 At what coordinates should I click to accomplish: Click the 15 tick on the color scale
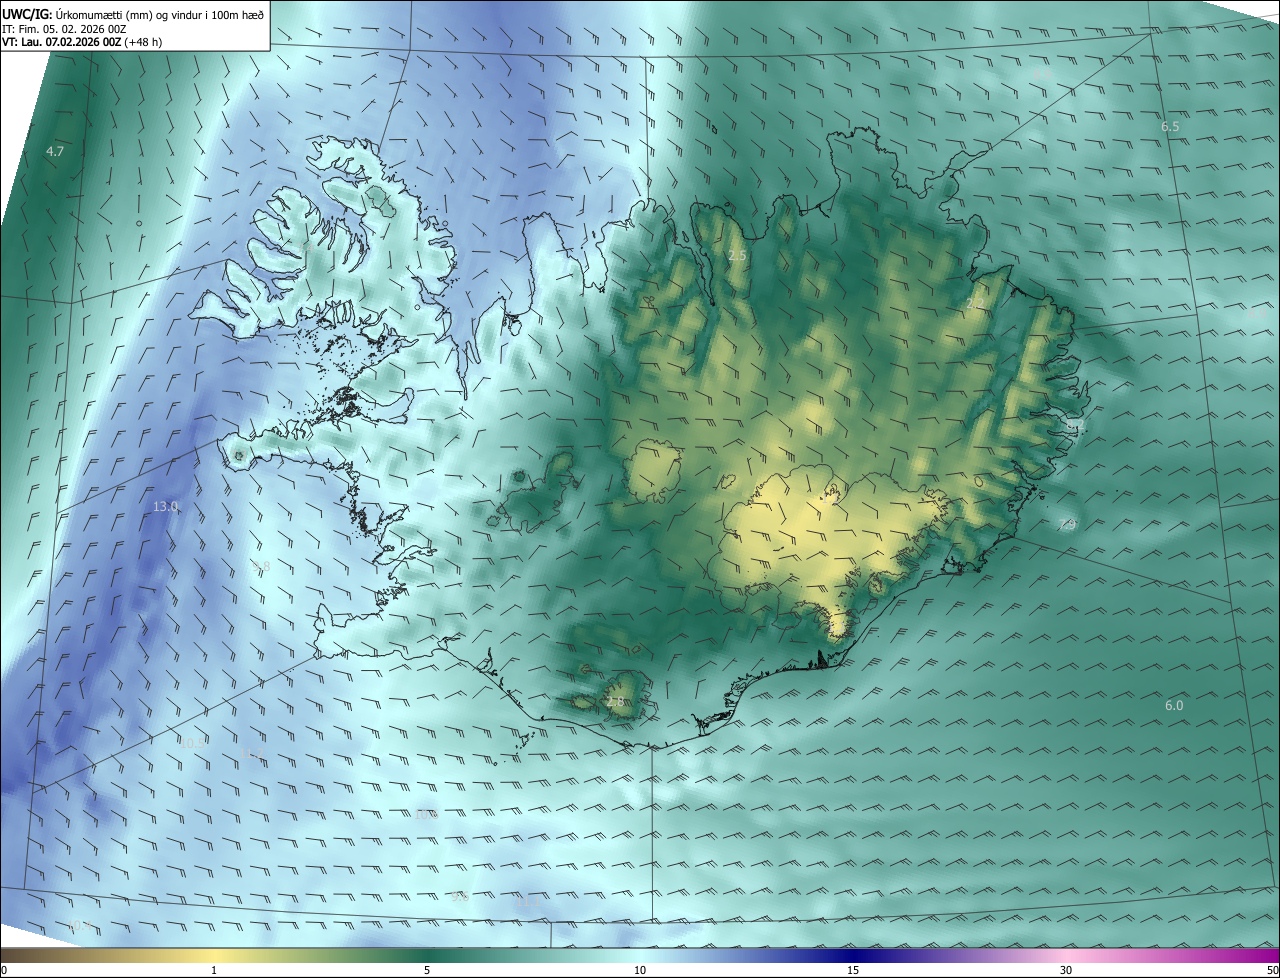pos(853,970)
